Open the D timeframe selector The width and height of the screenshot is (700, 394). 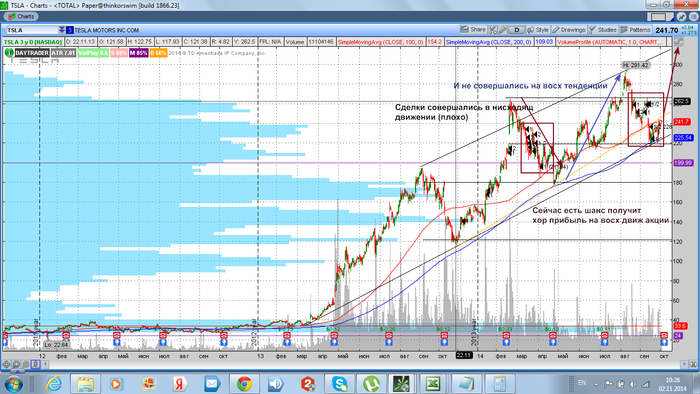pos(517,30)
